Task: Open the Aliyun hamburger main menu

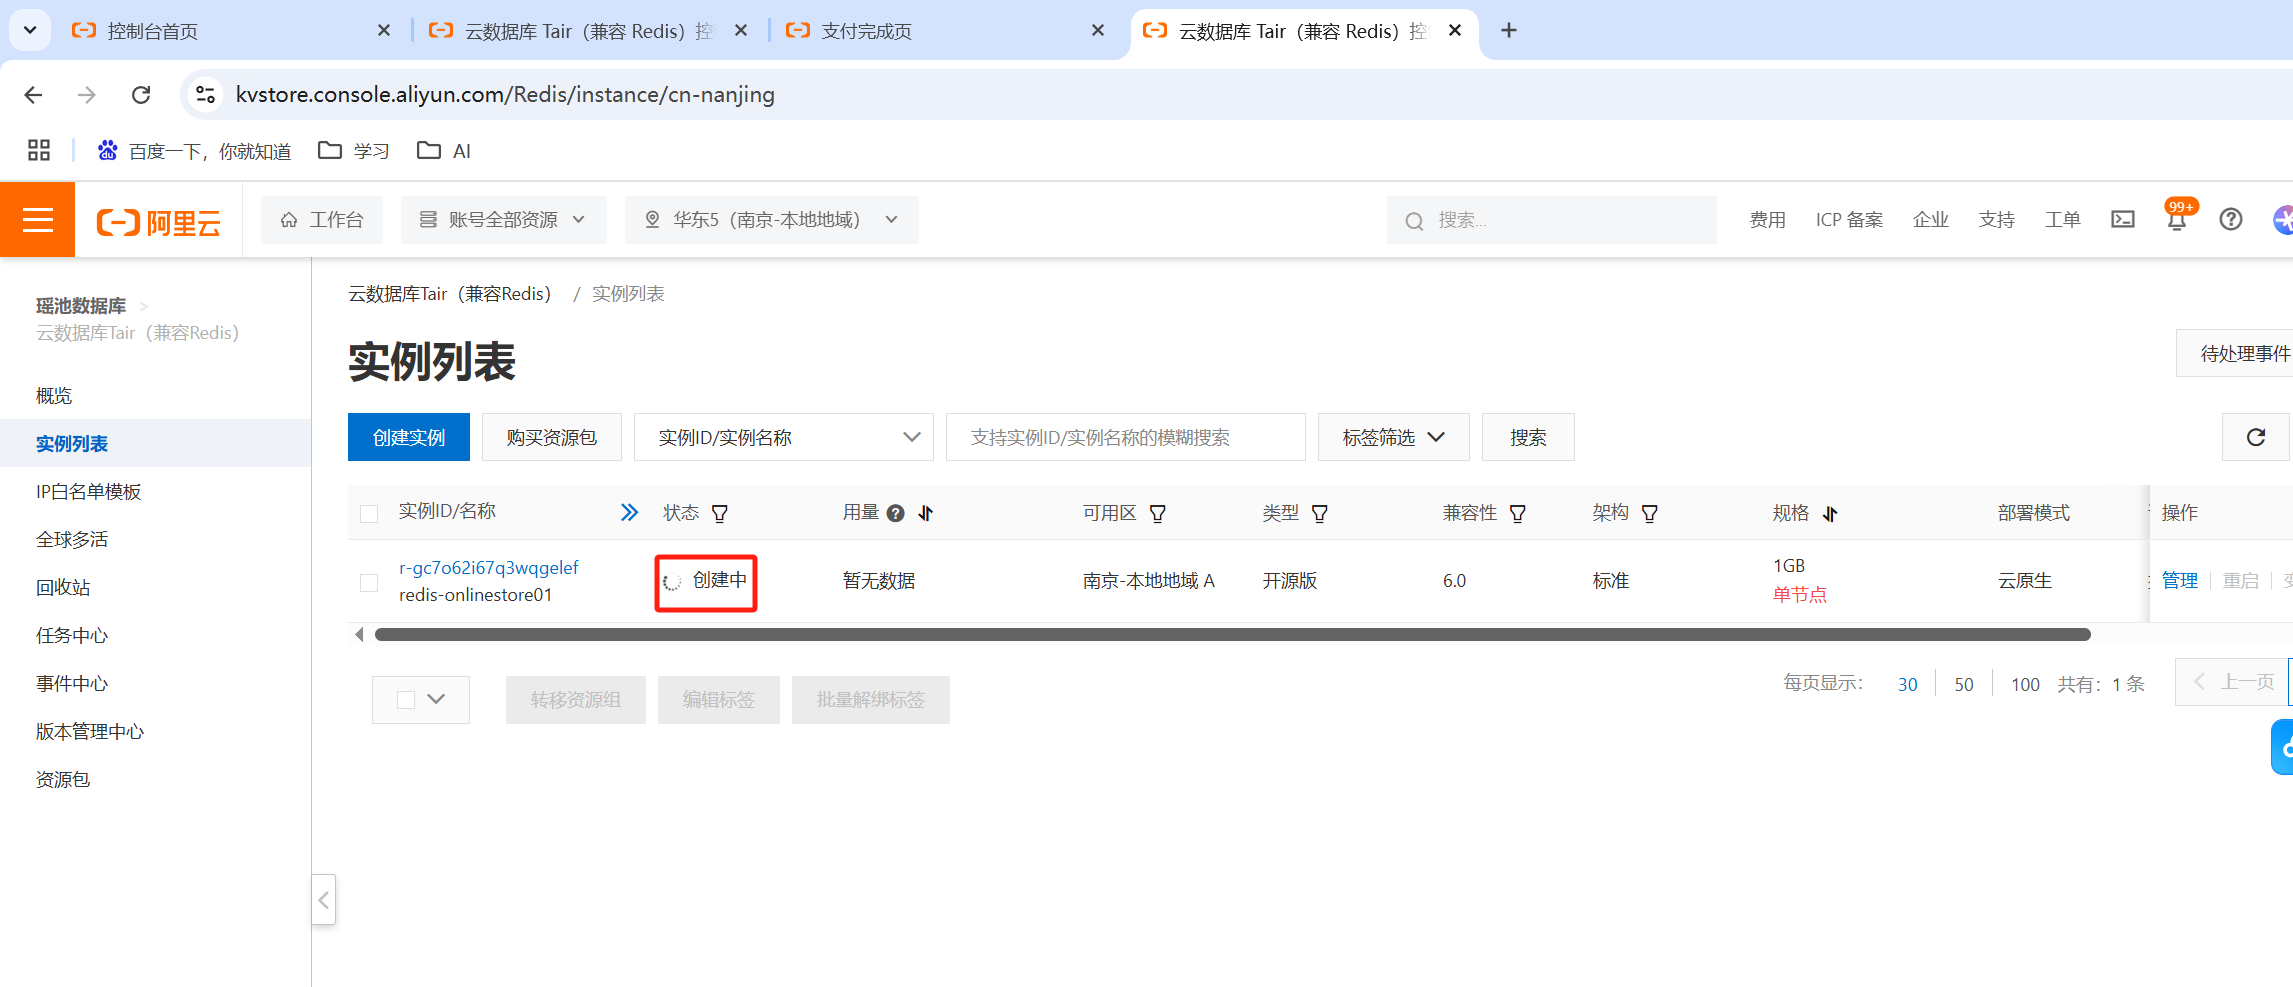Action: tap(37, 219)
